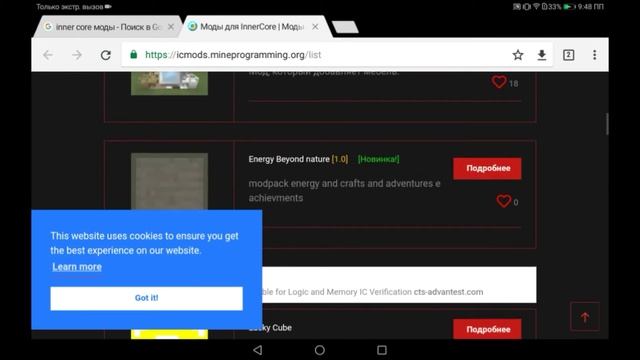Close the 'Моды для InnerCore' tab
Screen dimensions: 640x360
coord(315,27)
